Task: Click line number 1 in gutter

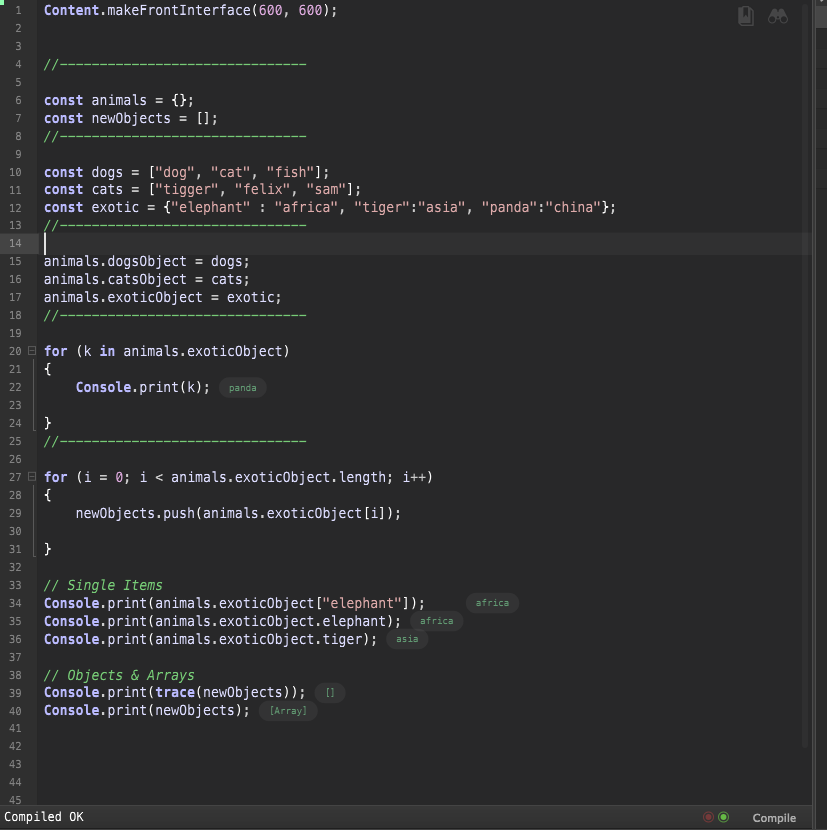Action: (x=18, y=10)
